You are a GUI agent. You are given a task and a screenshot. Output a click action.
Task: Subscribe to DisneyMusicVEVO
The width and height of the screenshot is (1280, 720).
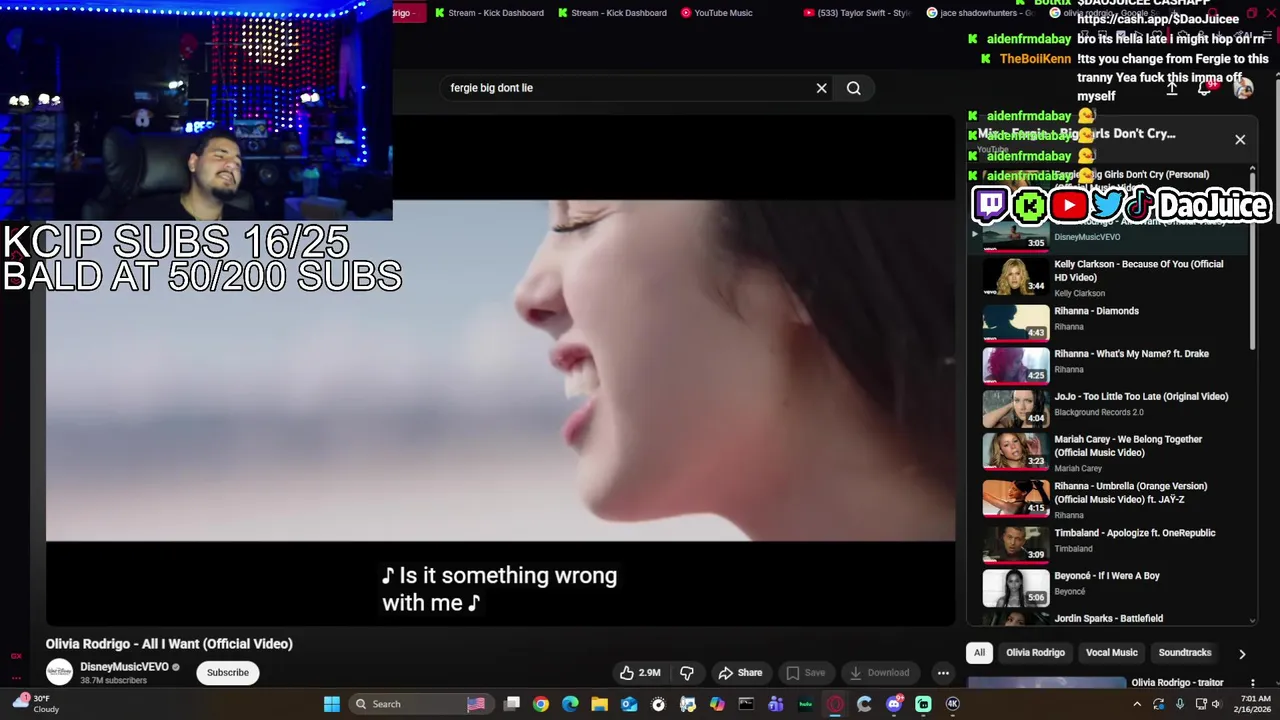(228, 672)
